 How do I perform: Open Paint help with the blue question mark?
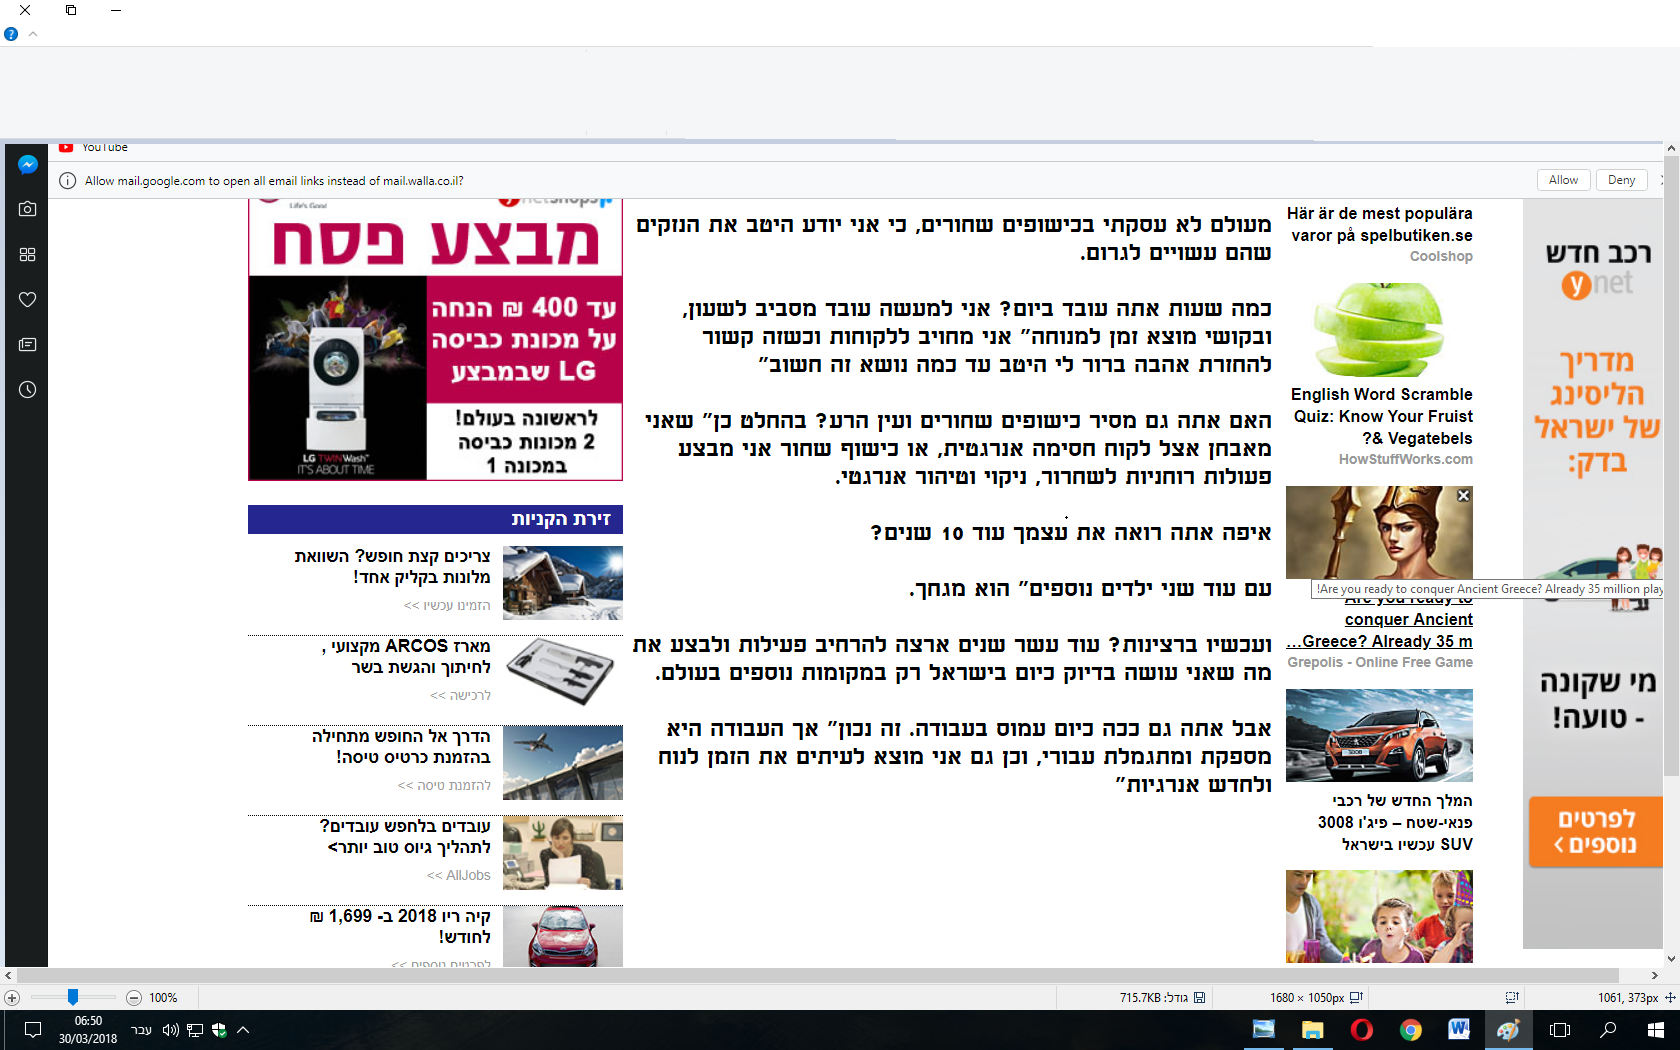[11, 34]
